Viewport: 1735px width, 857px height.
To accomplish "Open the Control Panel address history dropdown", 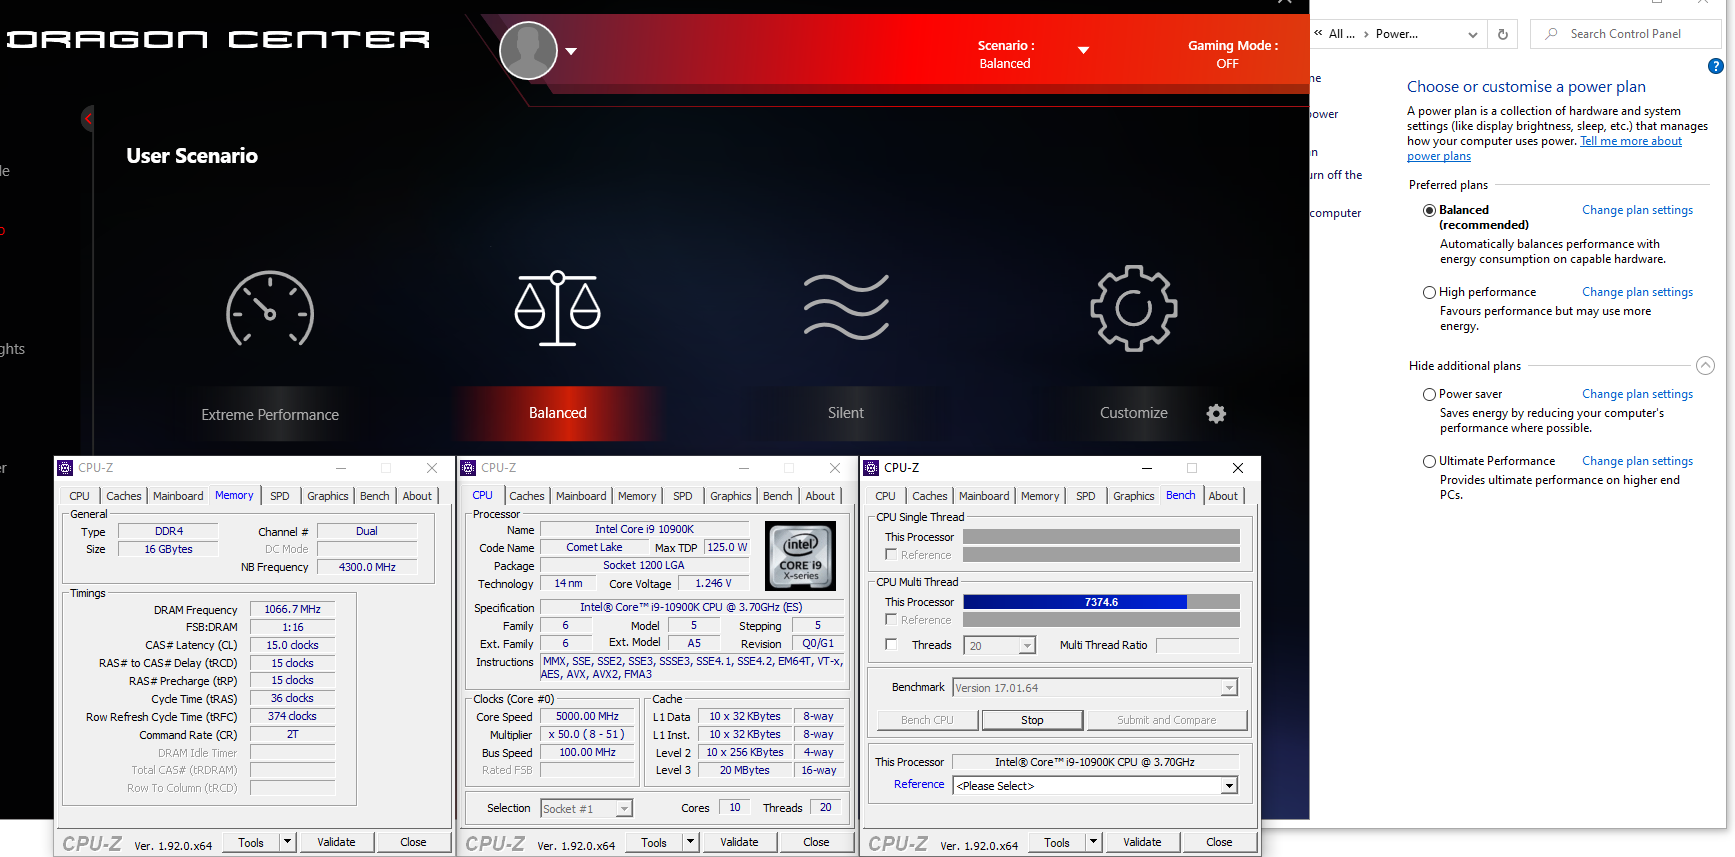I will 1472,34.
